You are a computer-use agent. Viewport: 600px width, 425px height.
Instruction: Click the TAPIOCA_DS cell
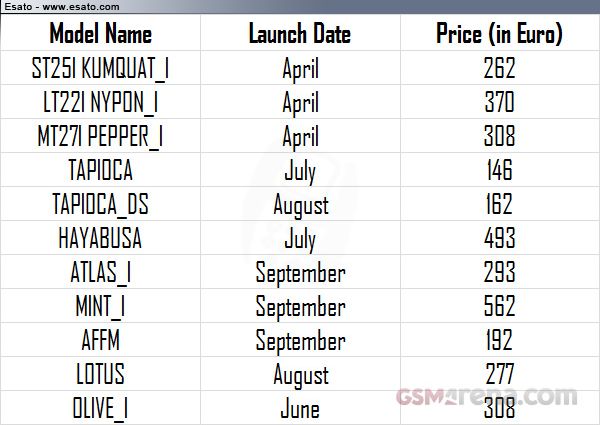(101, 204)
